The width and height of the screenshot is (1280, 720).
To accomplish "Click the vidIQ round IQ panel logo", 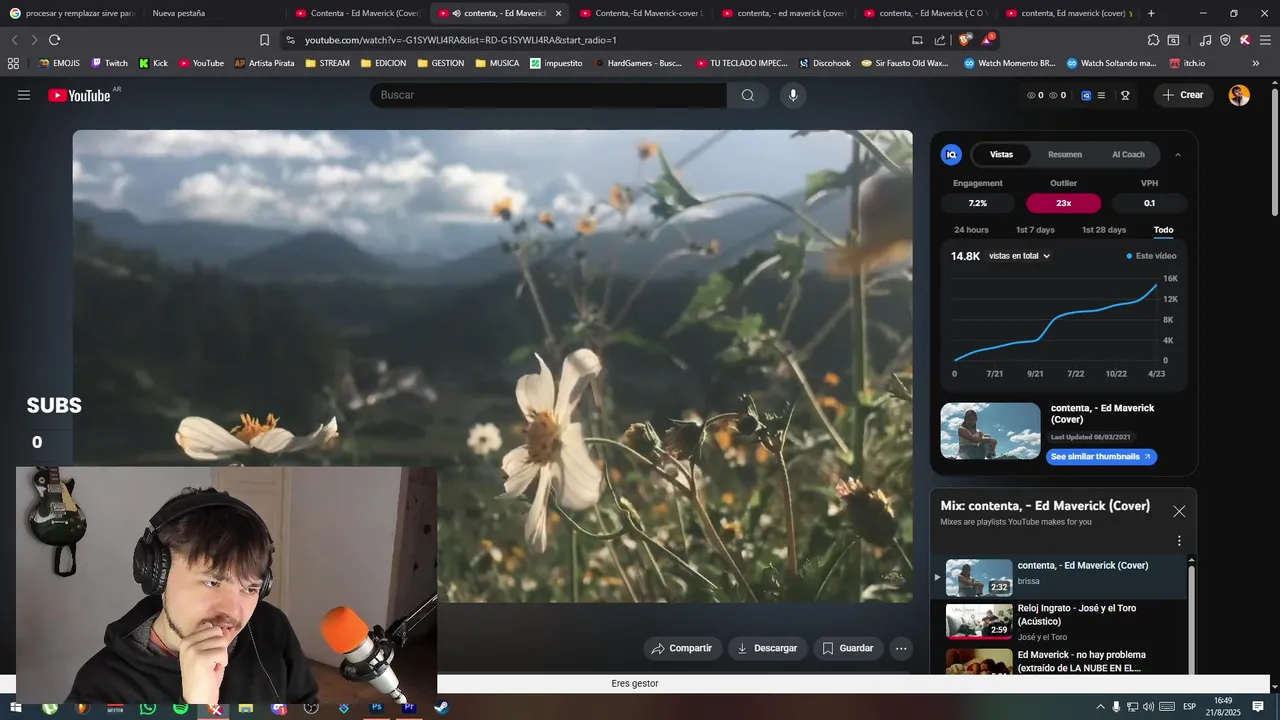I will point(952,154).
